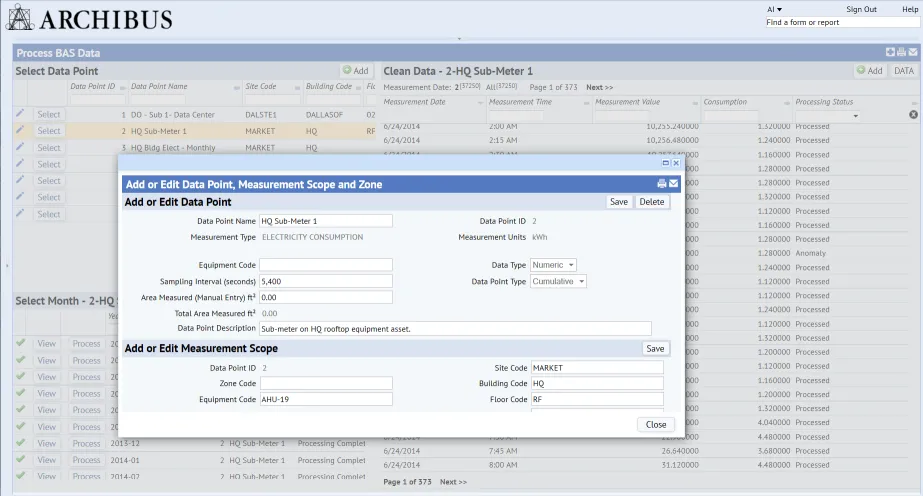This screenshot has width=923, height=496.
Task: Click sort arrow icon beside Measurement Value header
Action: (695, 103)
